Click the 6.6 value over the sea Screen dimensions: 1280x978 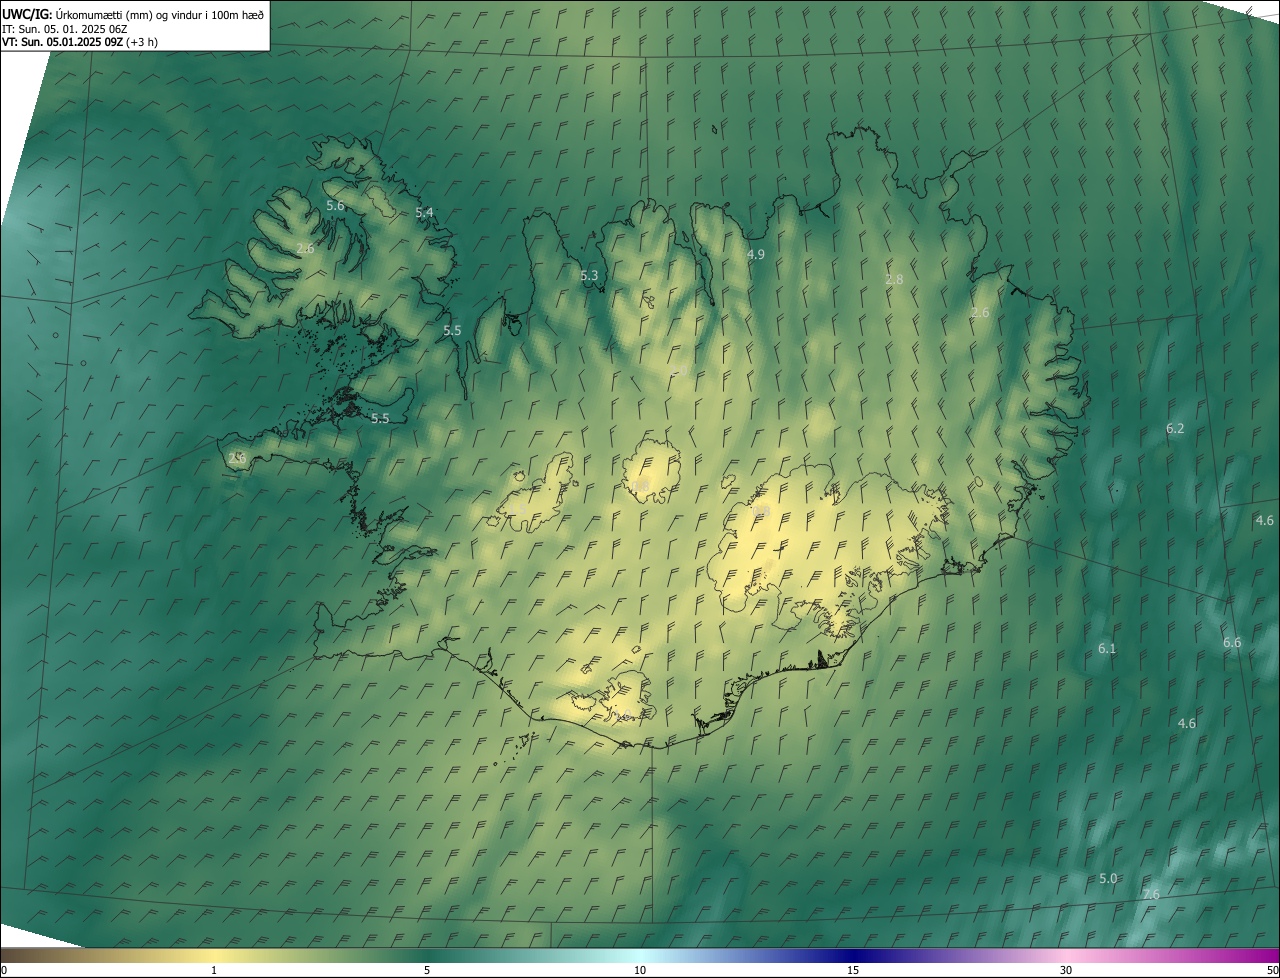point(1232,642)
